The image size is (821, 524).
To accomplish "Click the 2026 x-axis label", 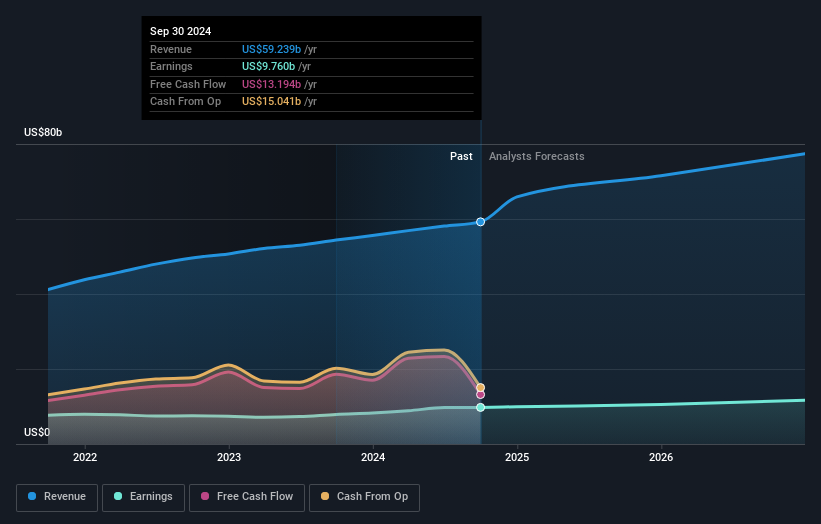I will tap(661, 457).
